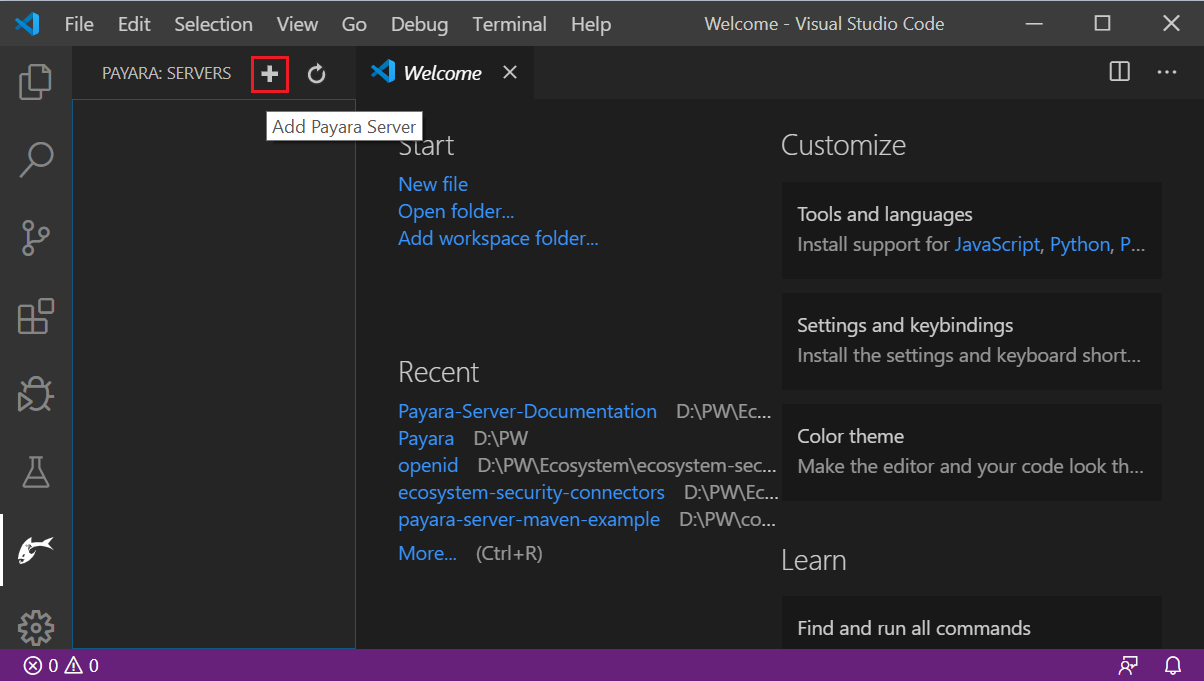The width and height of the screenshot is (1204, 681).
Task: Open the Edit menu
Action: tap(134, 24)
